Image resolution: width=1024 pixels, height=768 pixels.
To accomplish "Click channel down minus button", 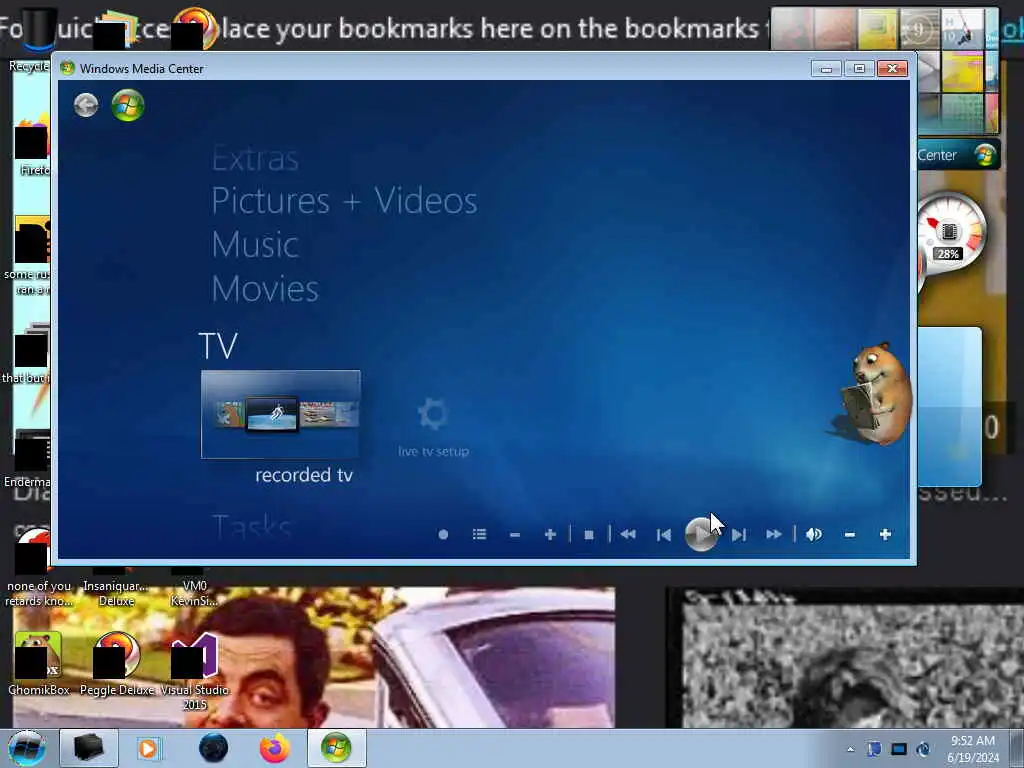I will [515, 535].
